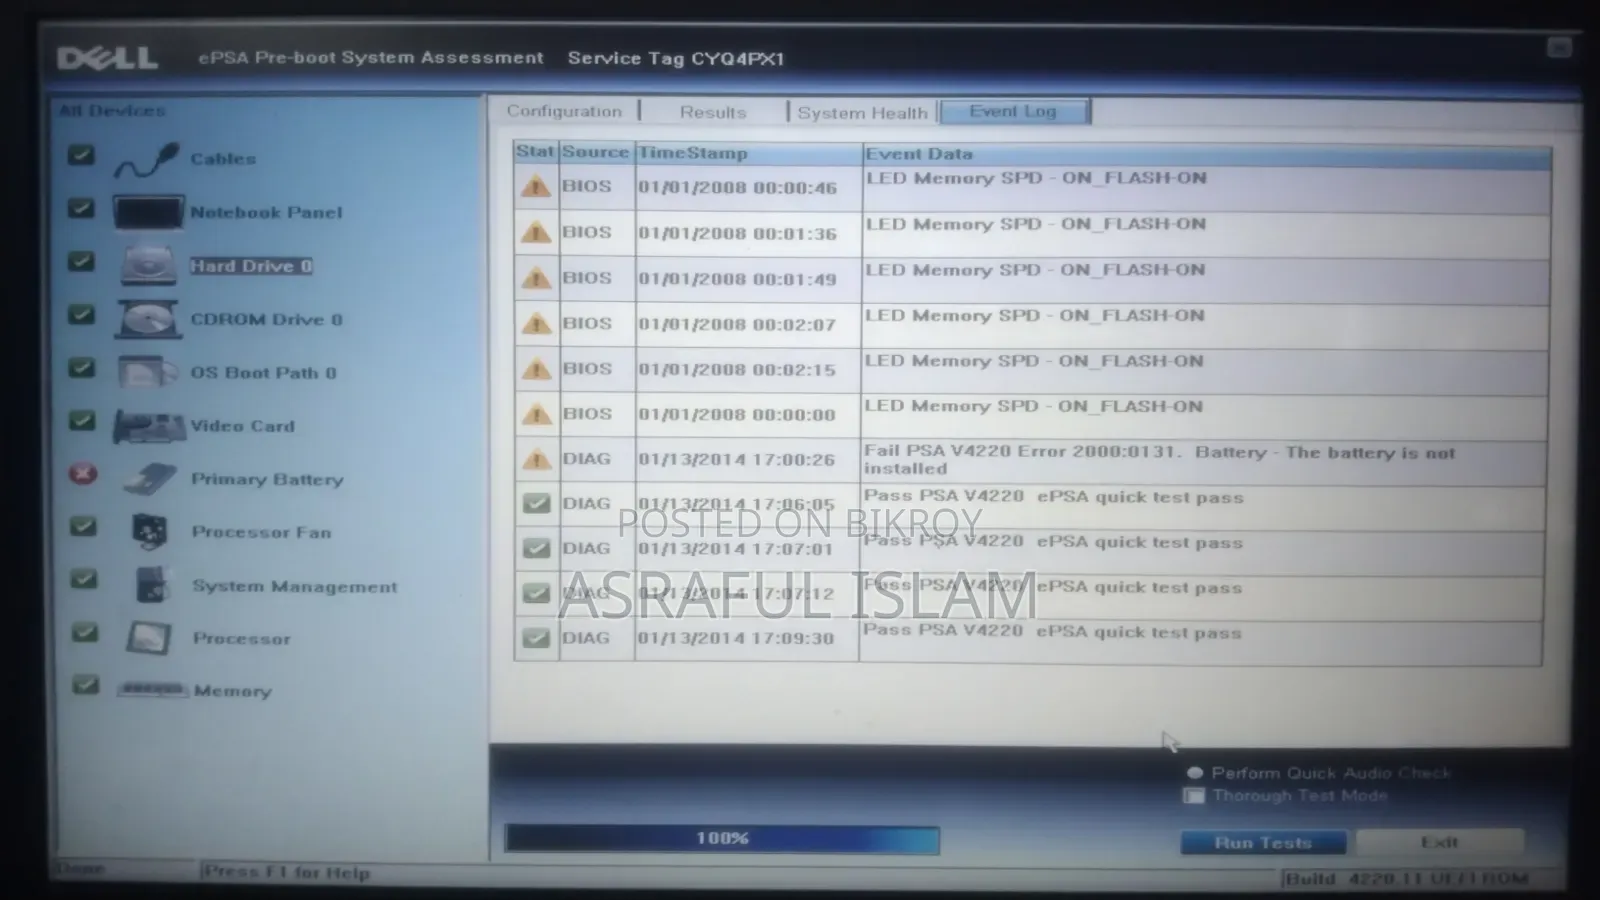The width and height of the screenshot is (1600, 900).
Task: Click warning icon for 00:01:36 BIOS event
Action: [536, 232]
